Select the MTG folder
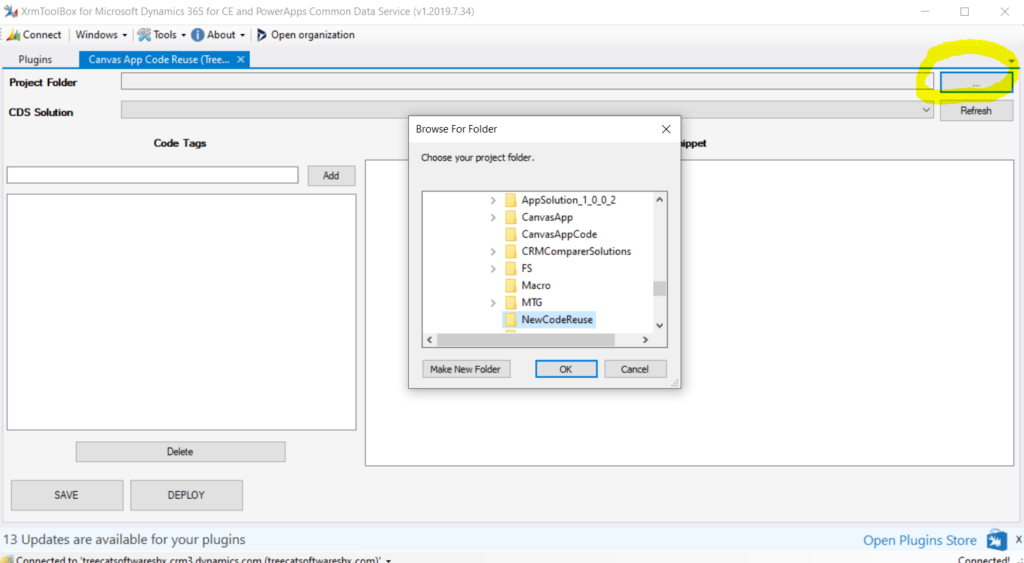The width and height of the screenshot is (1024, 563). coord(532,302)
